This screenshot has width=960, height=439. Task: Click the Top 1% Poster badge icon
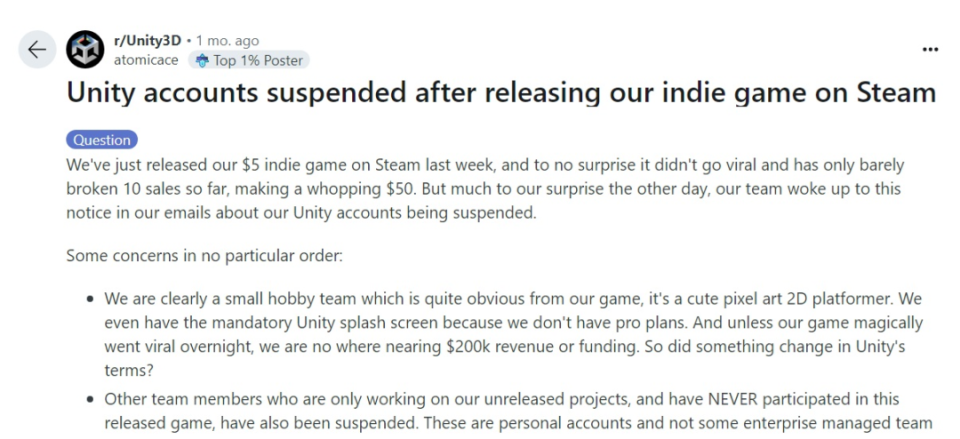[201, 60]
